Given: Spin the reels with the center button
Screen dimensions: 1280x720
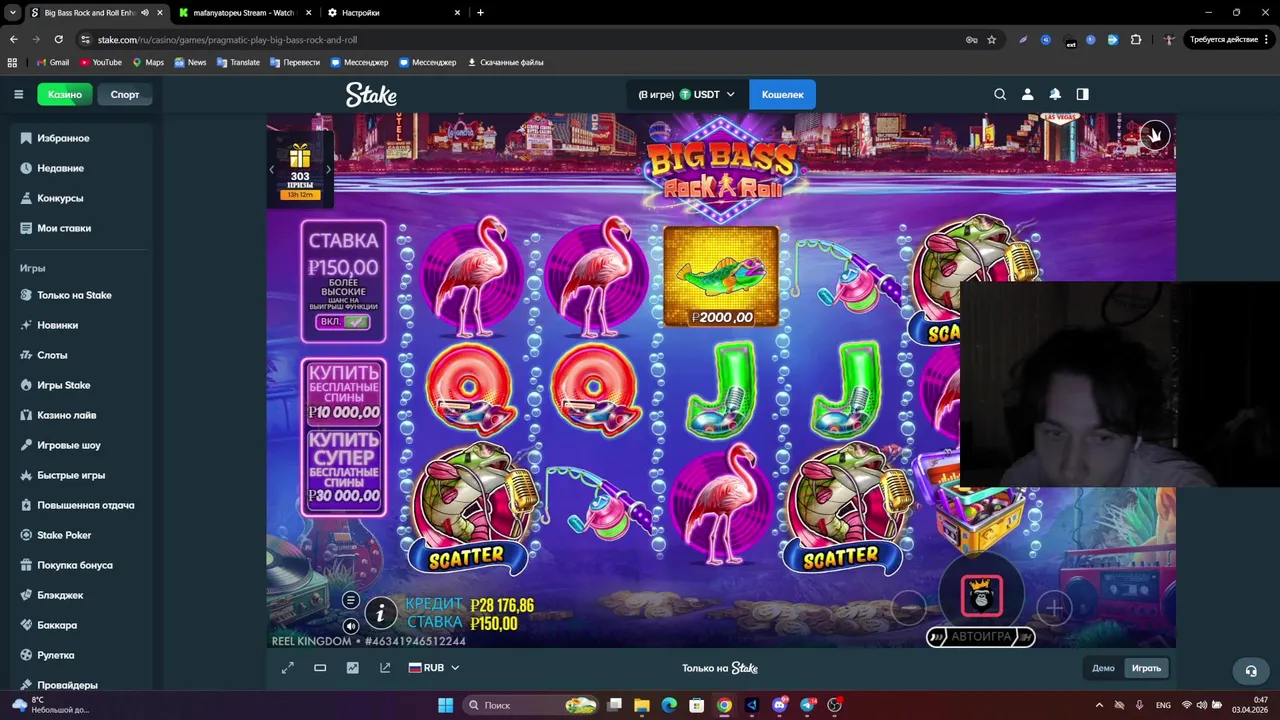Looking at the screenshot, I should 981,597.
